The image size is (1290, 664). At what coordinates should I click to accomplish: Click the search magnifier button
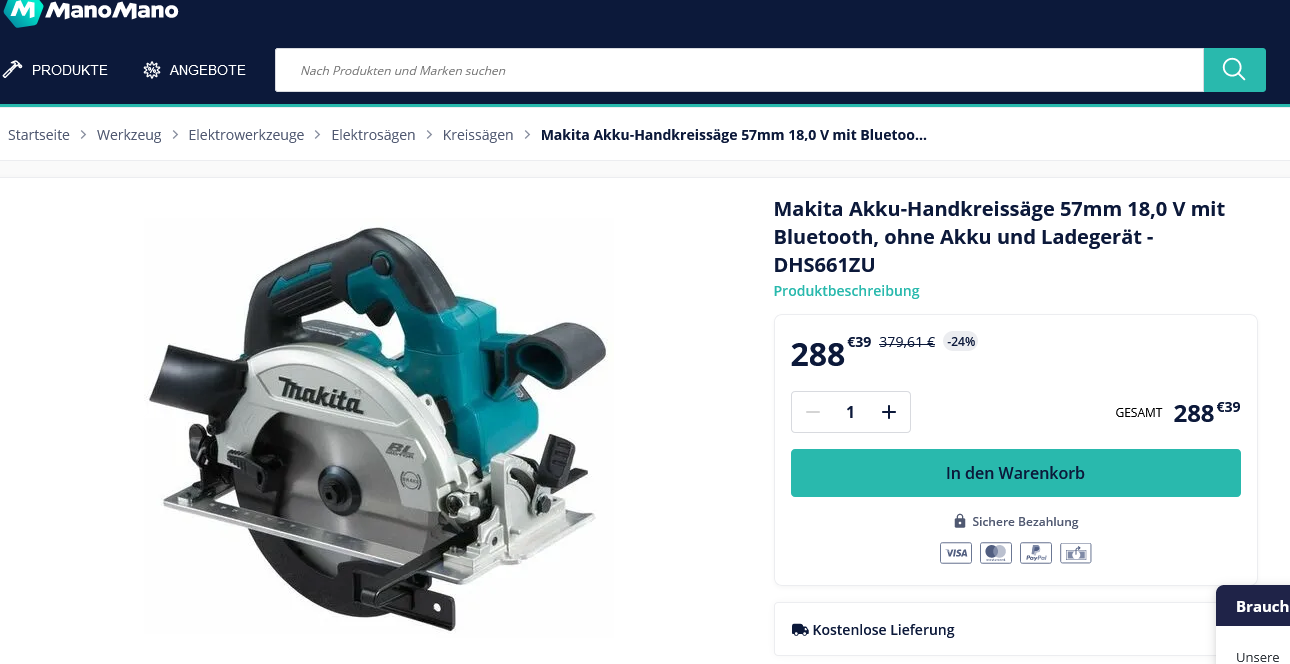point(1234,70)
